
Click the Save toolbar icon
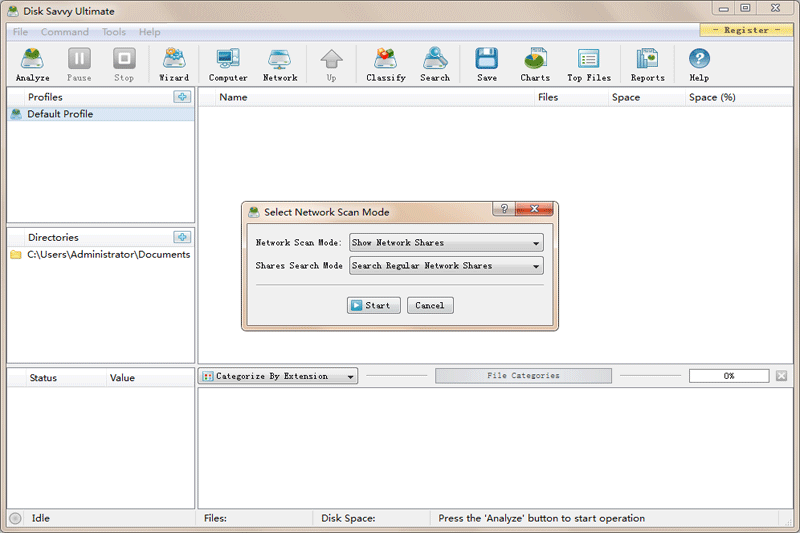coord(487,64)
